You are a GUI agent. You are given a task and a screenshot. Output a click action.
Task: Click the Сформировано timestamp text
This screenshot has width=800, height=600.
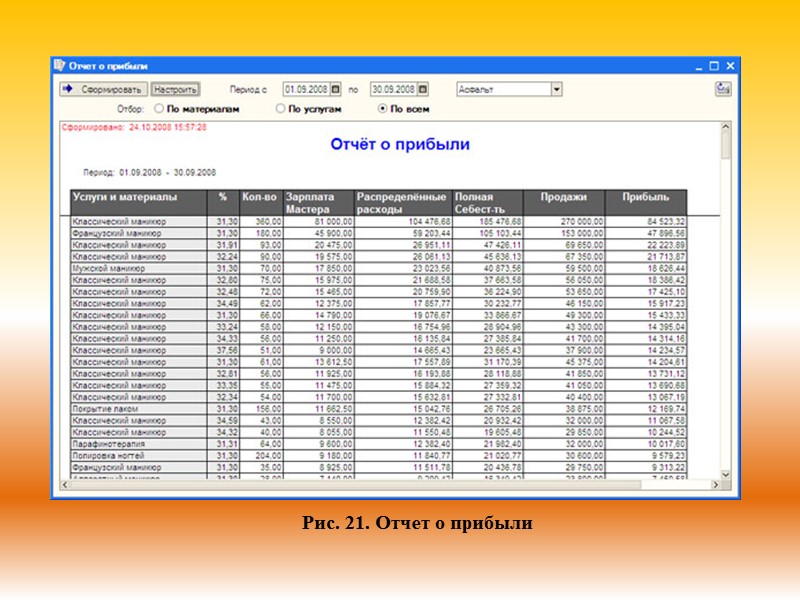[x=134, y=127]
